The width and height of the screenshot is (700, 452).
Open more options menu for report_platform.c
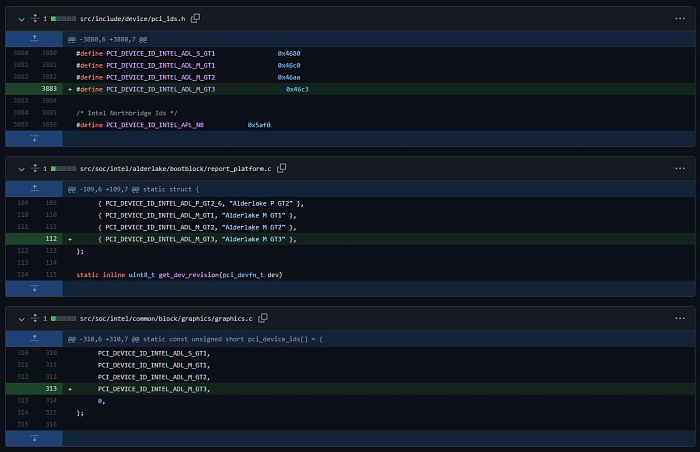coord(680,168)
